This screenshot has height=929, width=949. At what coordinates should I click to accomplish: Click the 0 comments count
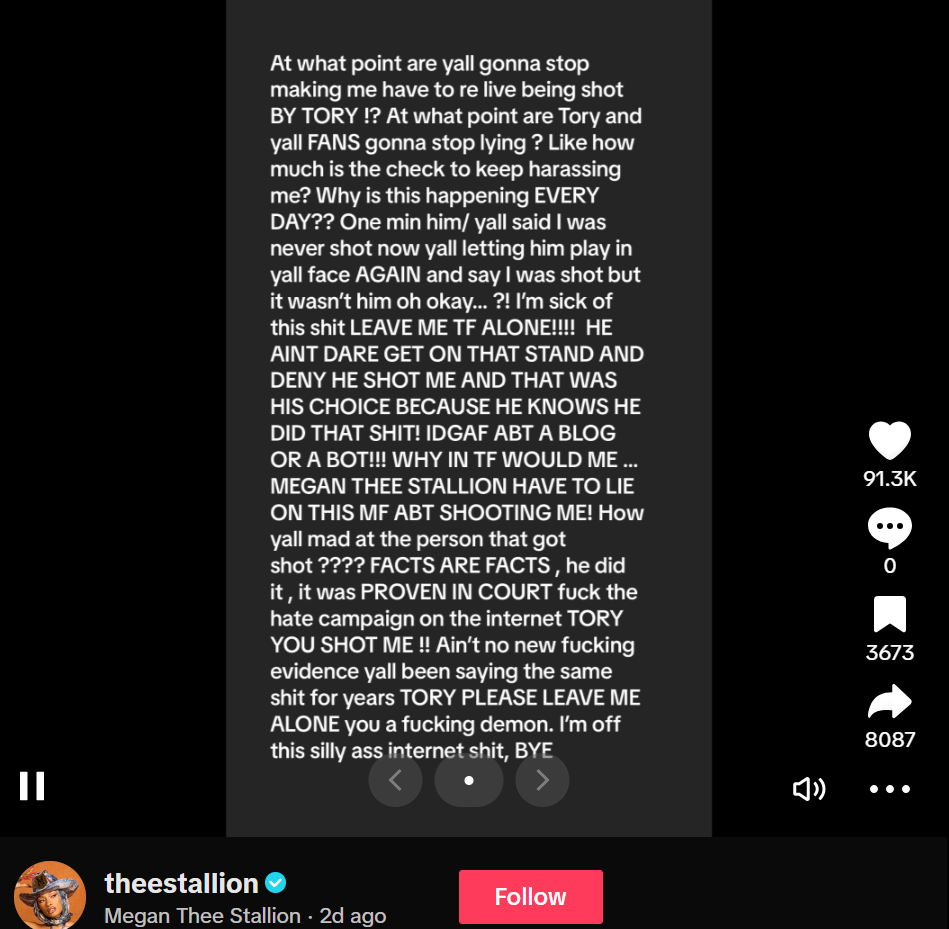click(889, 565)
